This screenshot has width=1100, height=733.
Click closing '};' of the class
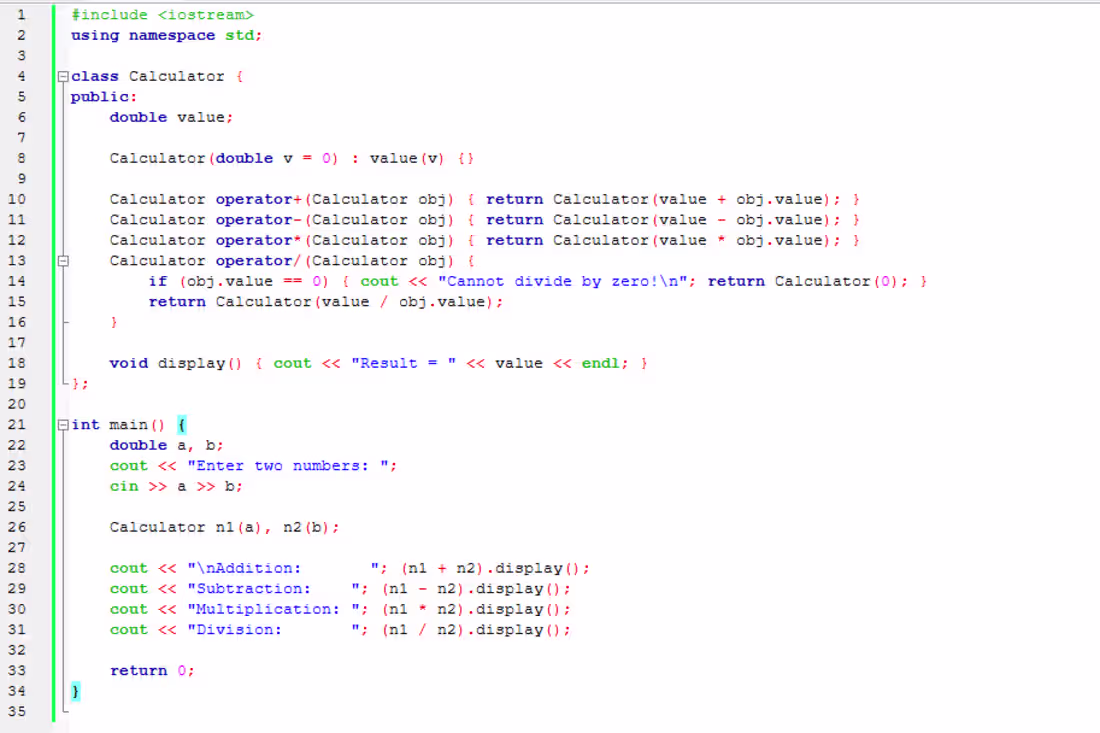(80, 384)
